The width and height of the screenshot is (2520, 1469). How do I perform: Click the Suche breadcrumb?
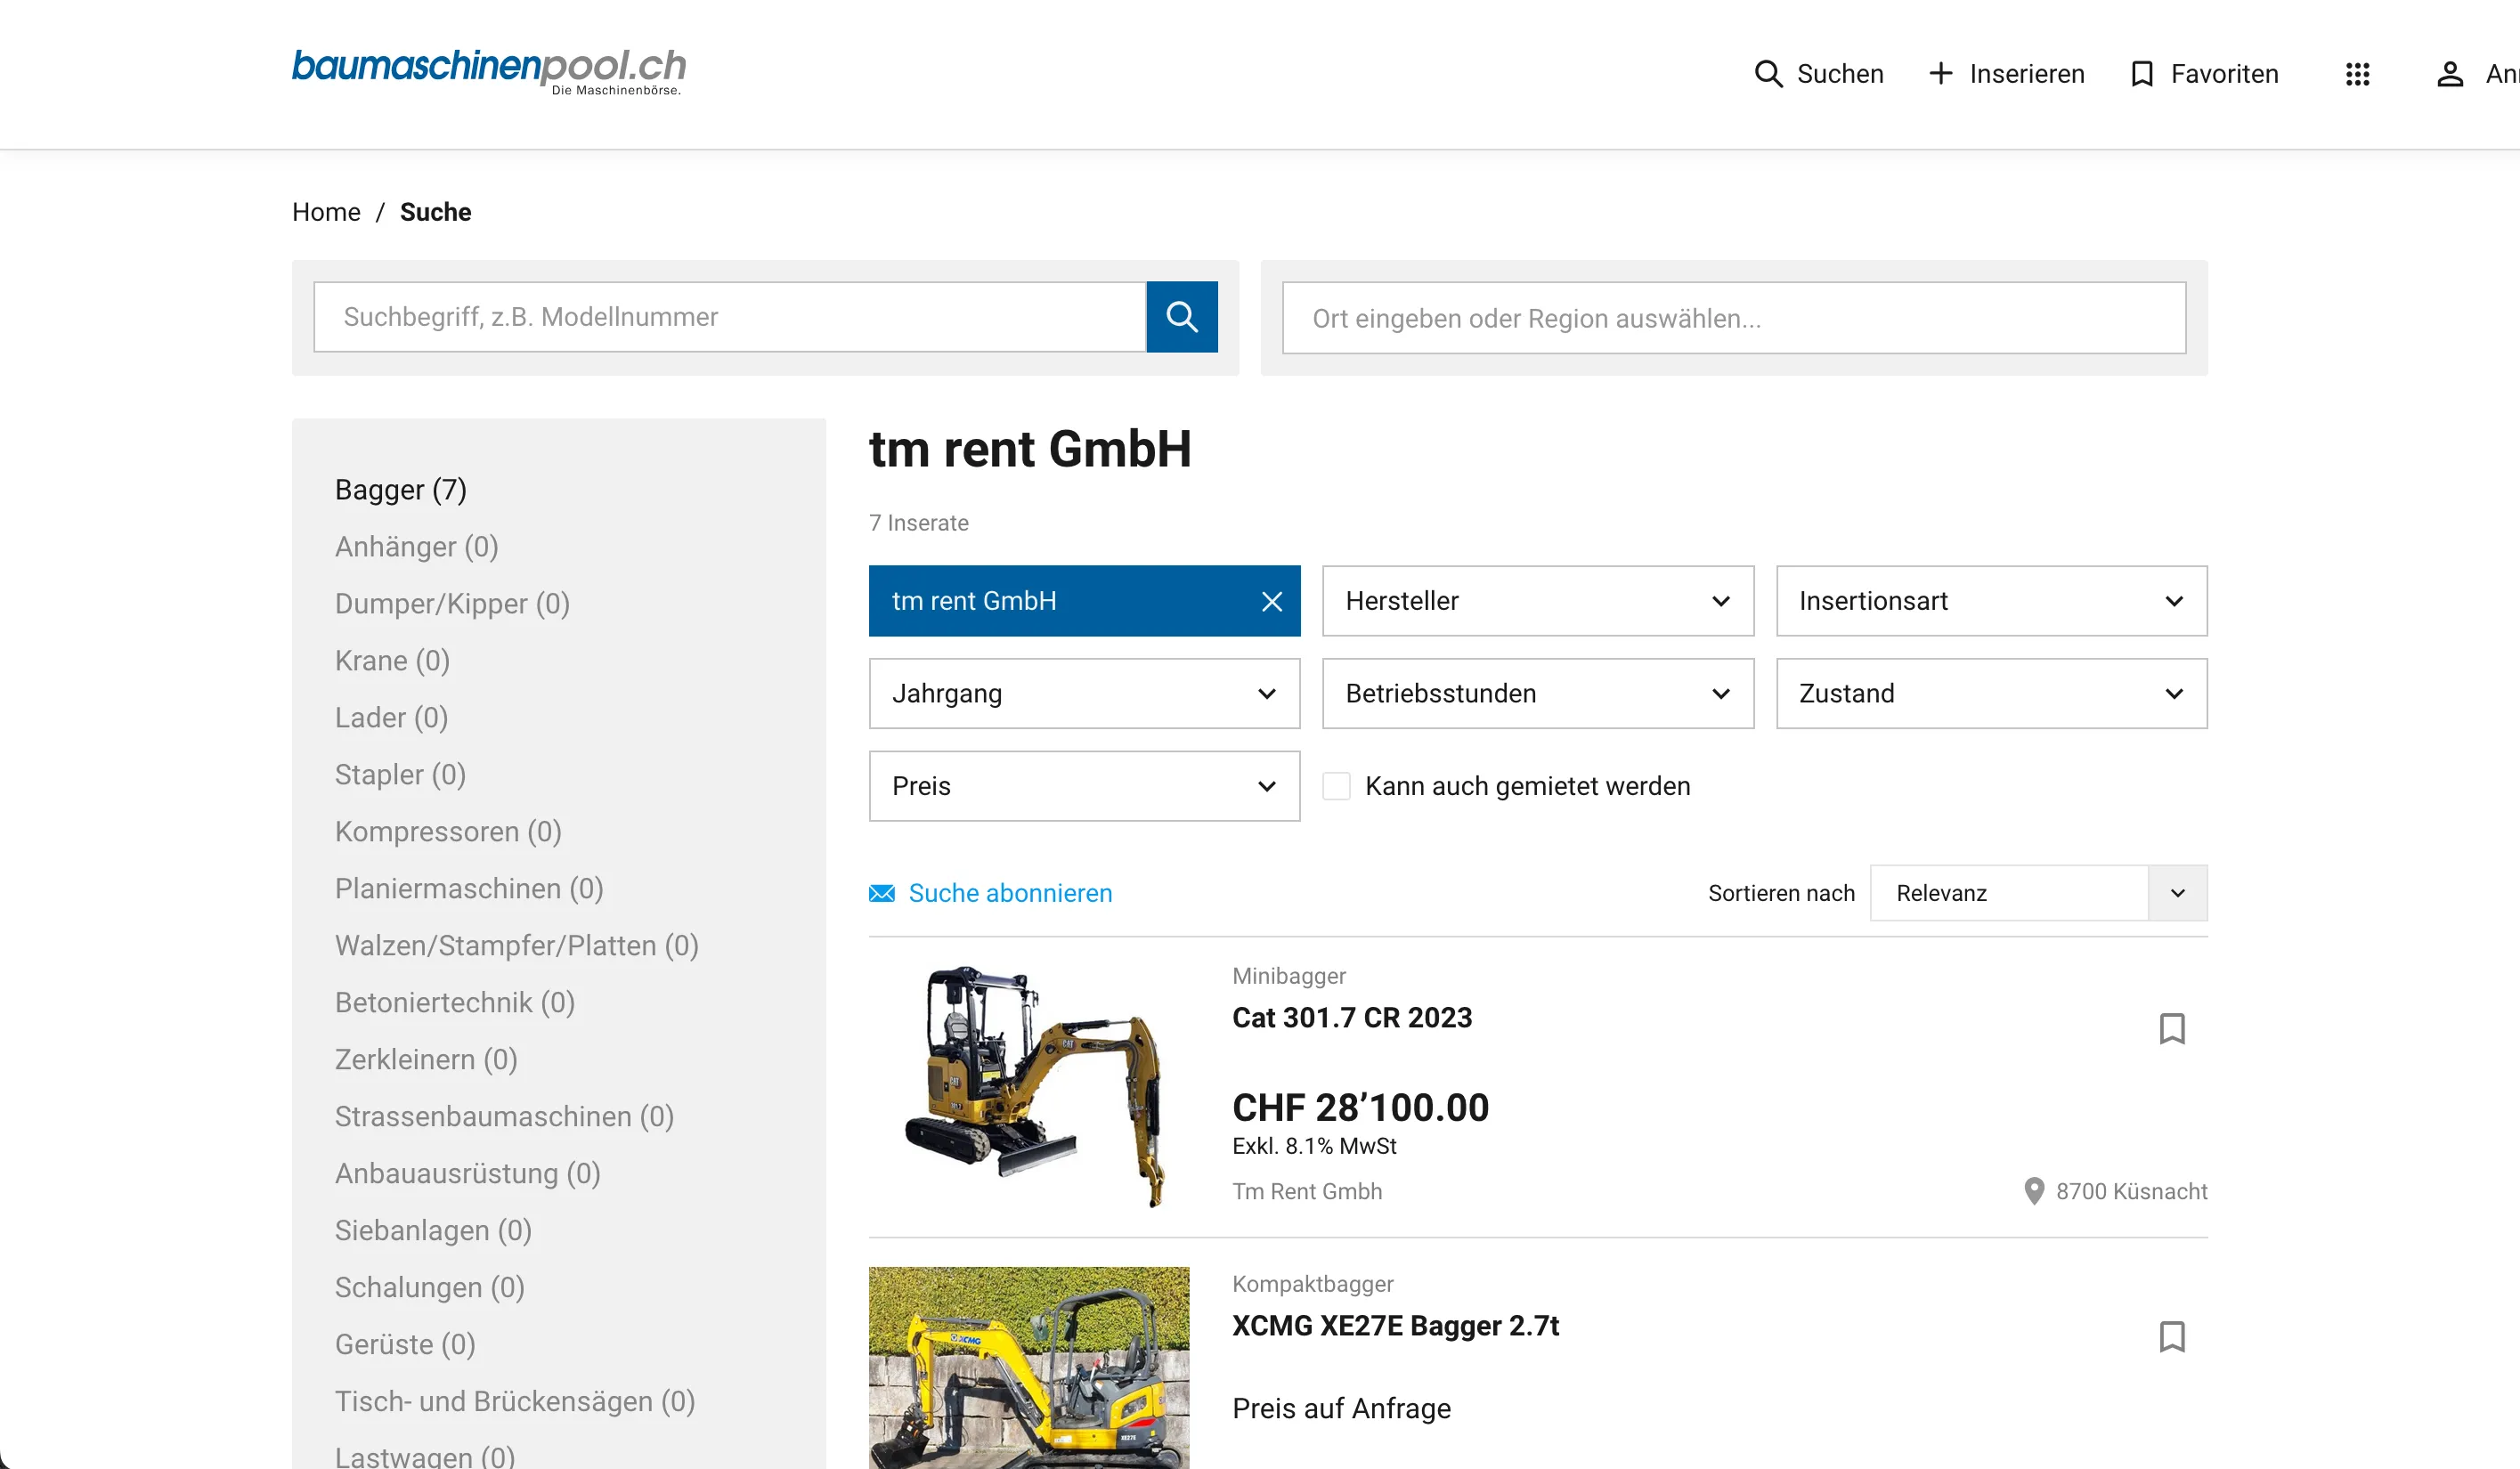(x=435, y=212)
